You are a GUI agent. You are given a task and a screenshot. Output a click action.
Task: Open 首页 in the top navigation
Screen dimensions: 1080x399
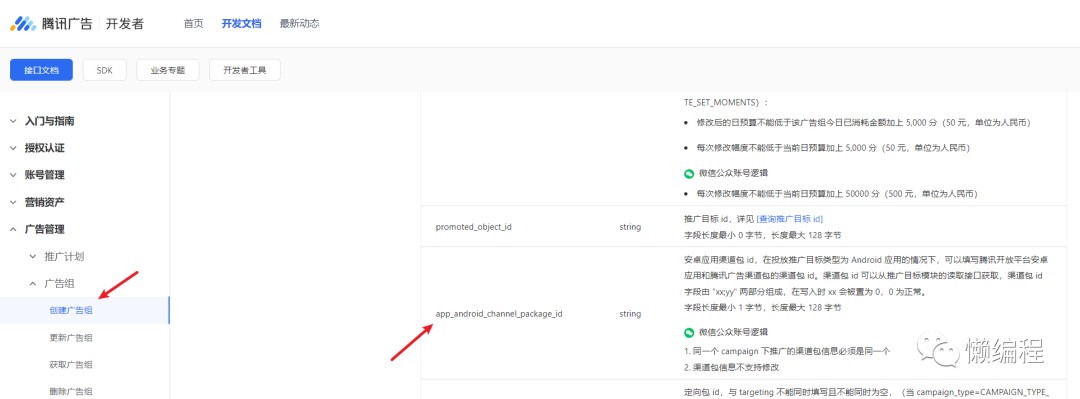point(194,23)
